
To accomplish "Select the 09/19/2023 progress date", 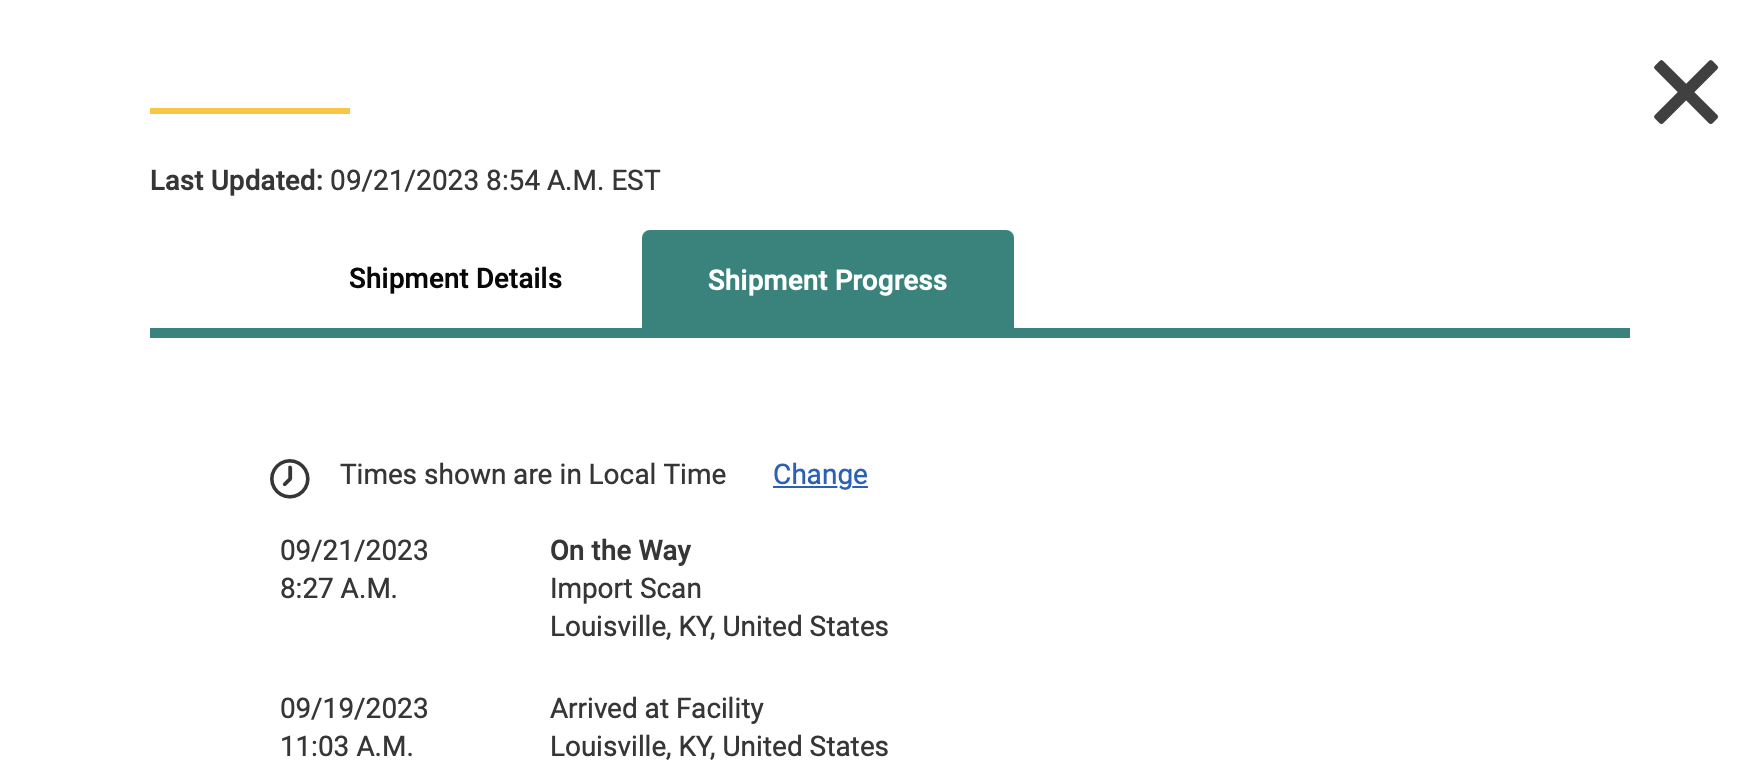I will [x=354, y=709].
